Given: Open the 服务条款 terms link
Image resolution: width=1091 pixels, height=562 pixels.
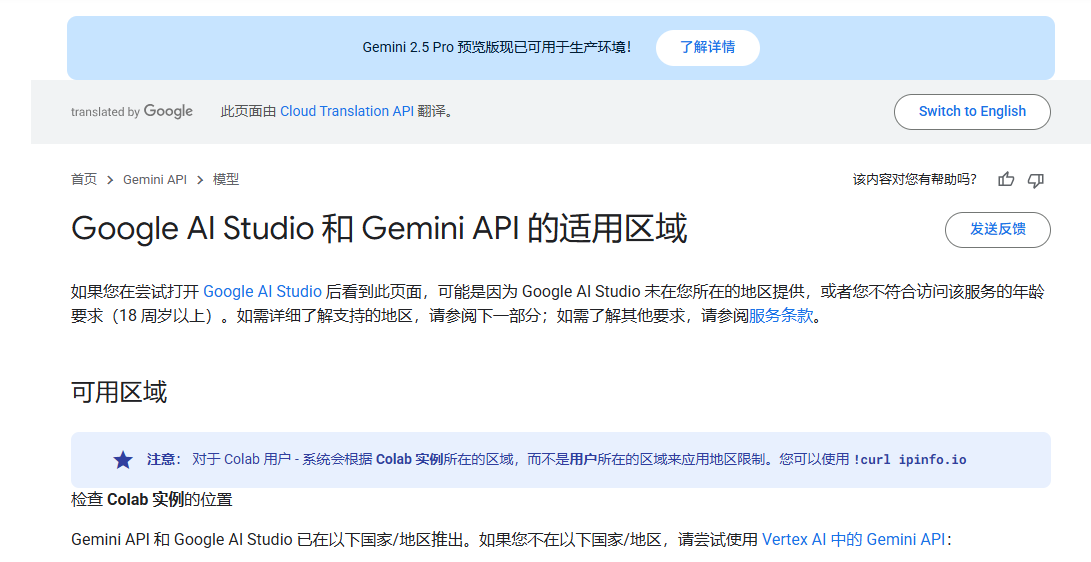Looking at the screenshot, I should click(781, 316).
